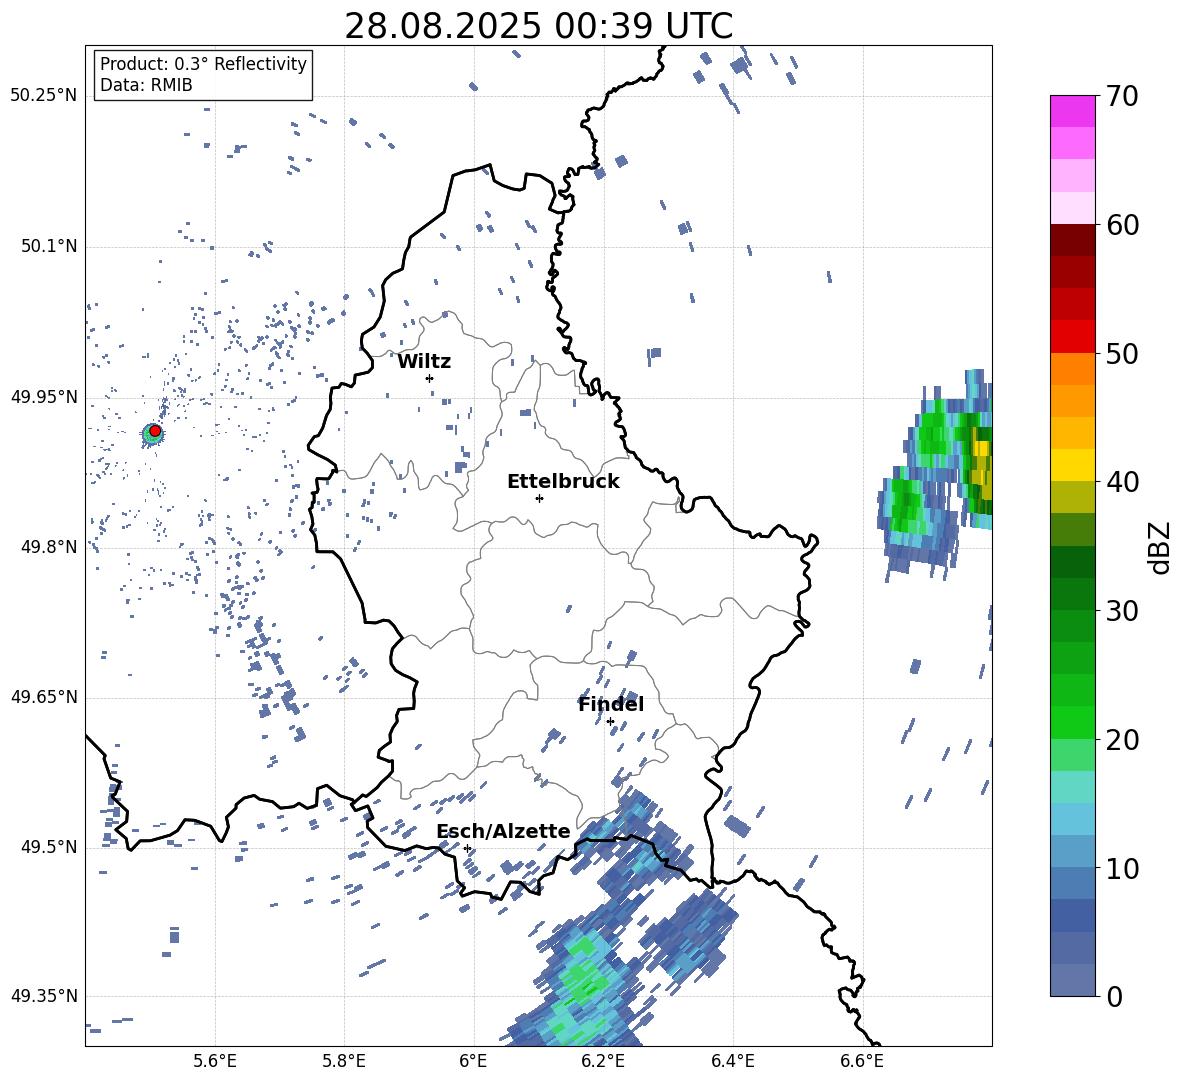The width and height of the screenshot is (1184, 1081).
Task: Pick the turquoise colorbar segment below 20
Action: point(1072,787)
